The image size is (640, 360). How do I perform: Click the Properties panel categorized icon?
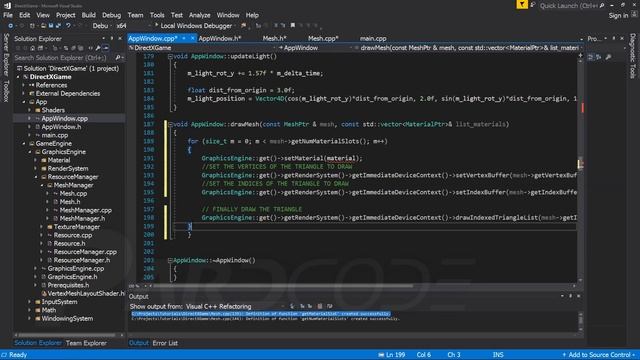590,58
